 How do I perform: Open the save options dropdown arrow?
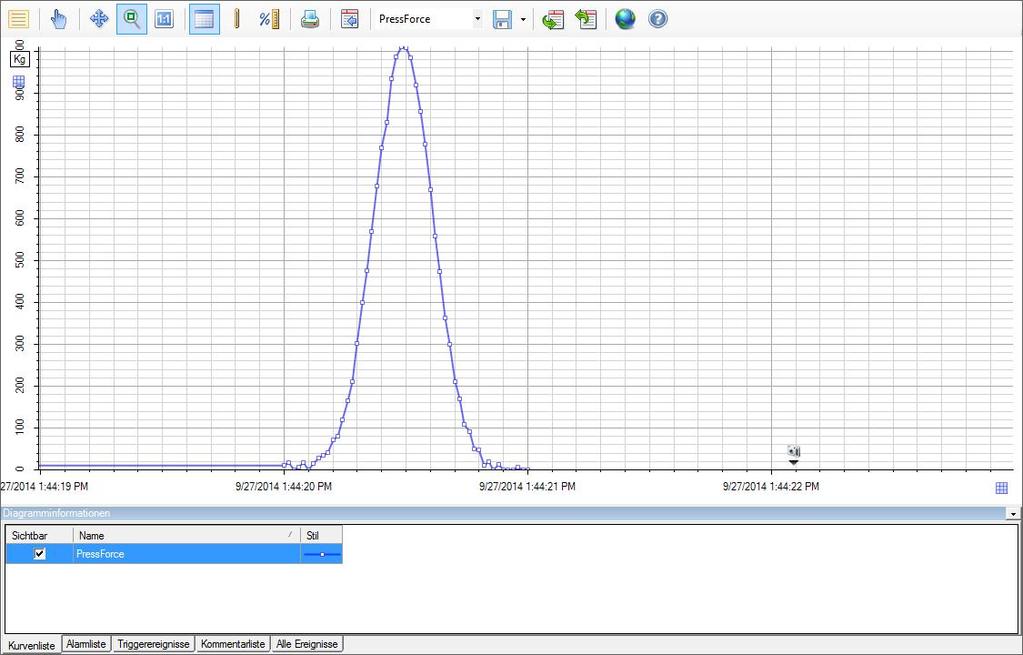[523, 19]
